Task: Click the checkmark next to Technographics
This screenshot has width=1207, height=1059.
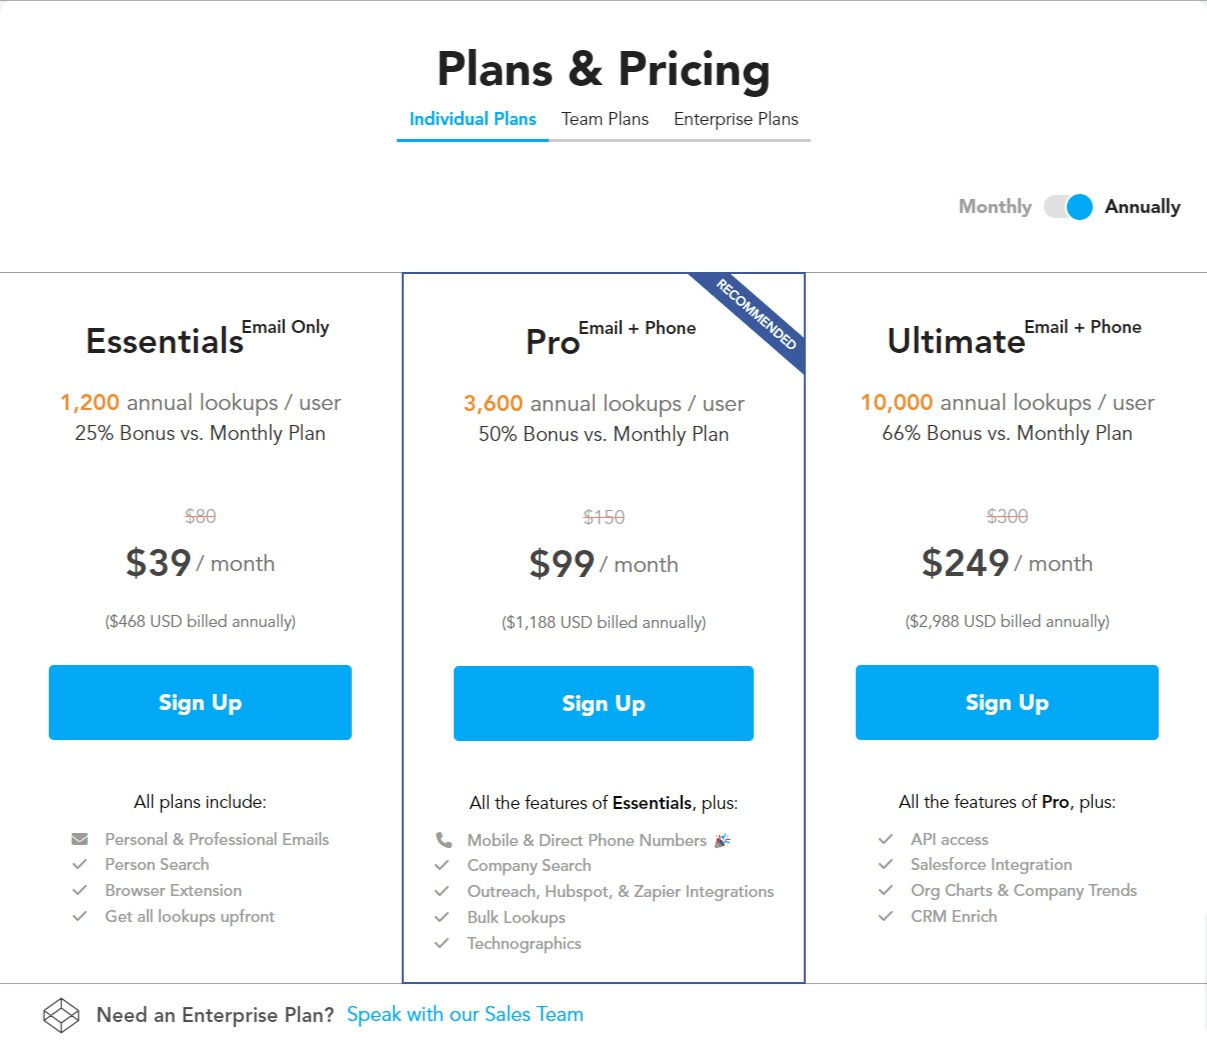Action: 442,943
